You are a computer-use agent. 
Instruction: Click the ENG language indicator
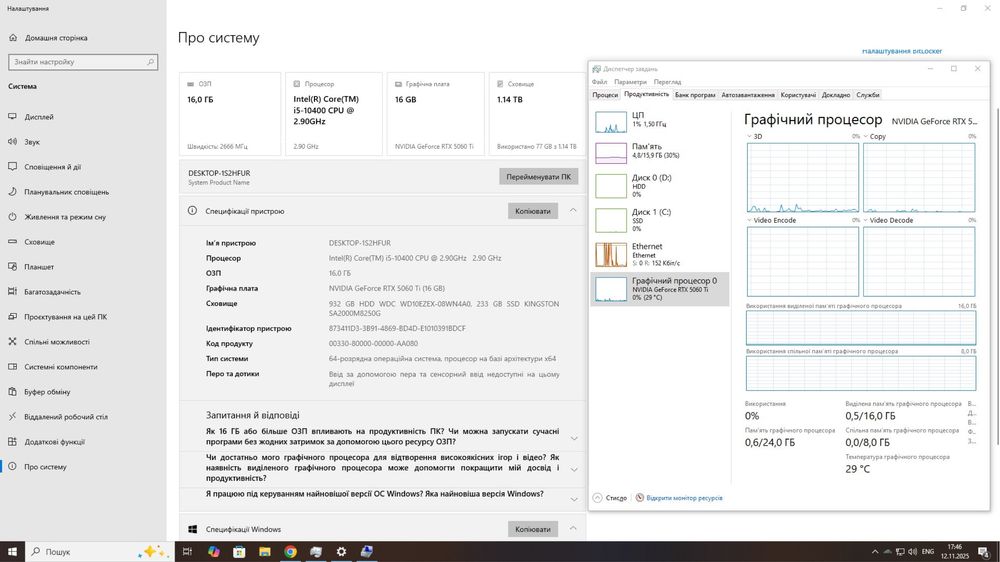[928, 552]
